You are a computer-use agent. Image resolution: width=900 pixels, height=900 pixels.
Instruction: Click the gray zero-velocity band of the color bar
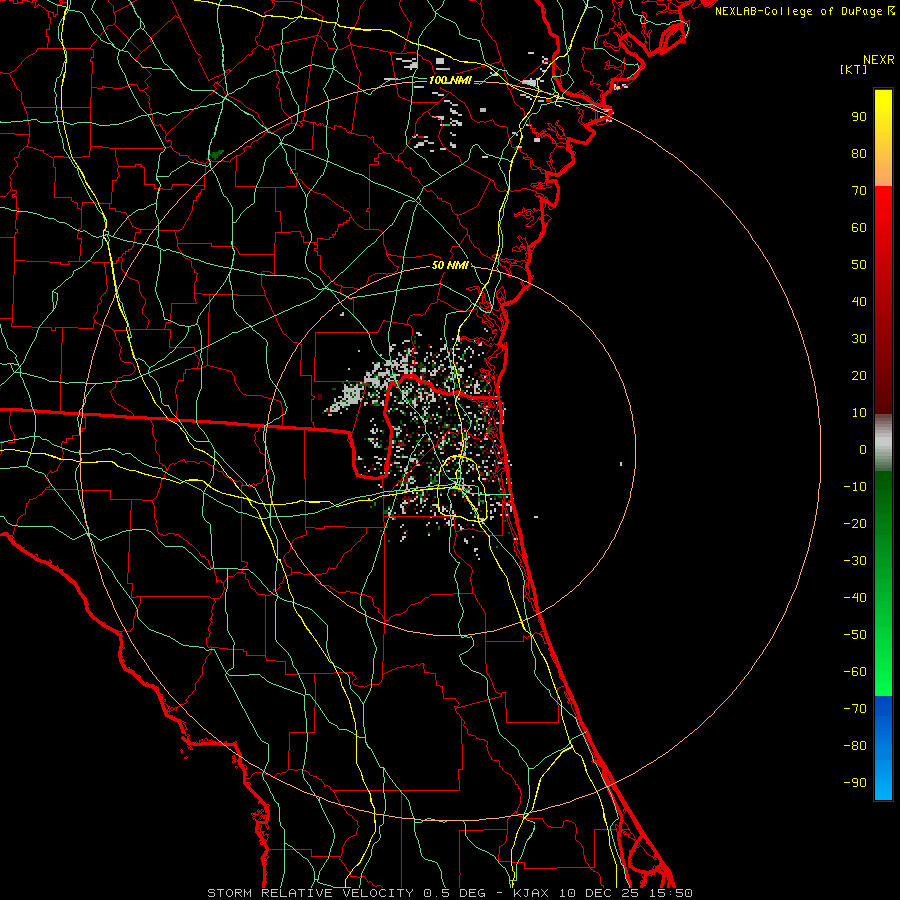(x=883, y=443)
